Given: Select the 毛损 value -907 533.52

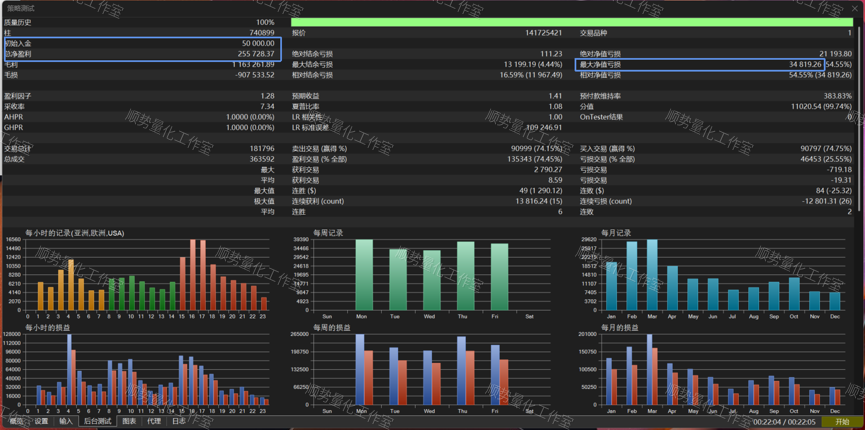Looking at the screenshot, I should (255, 75).
